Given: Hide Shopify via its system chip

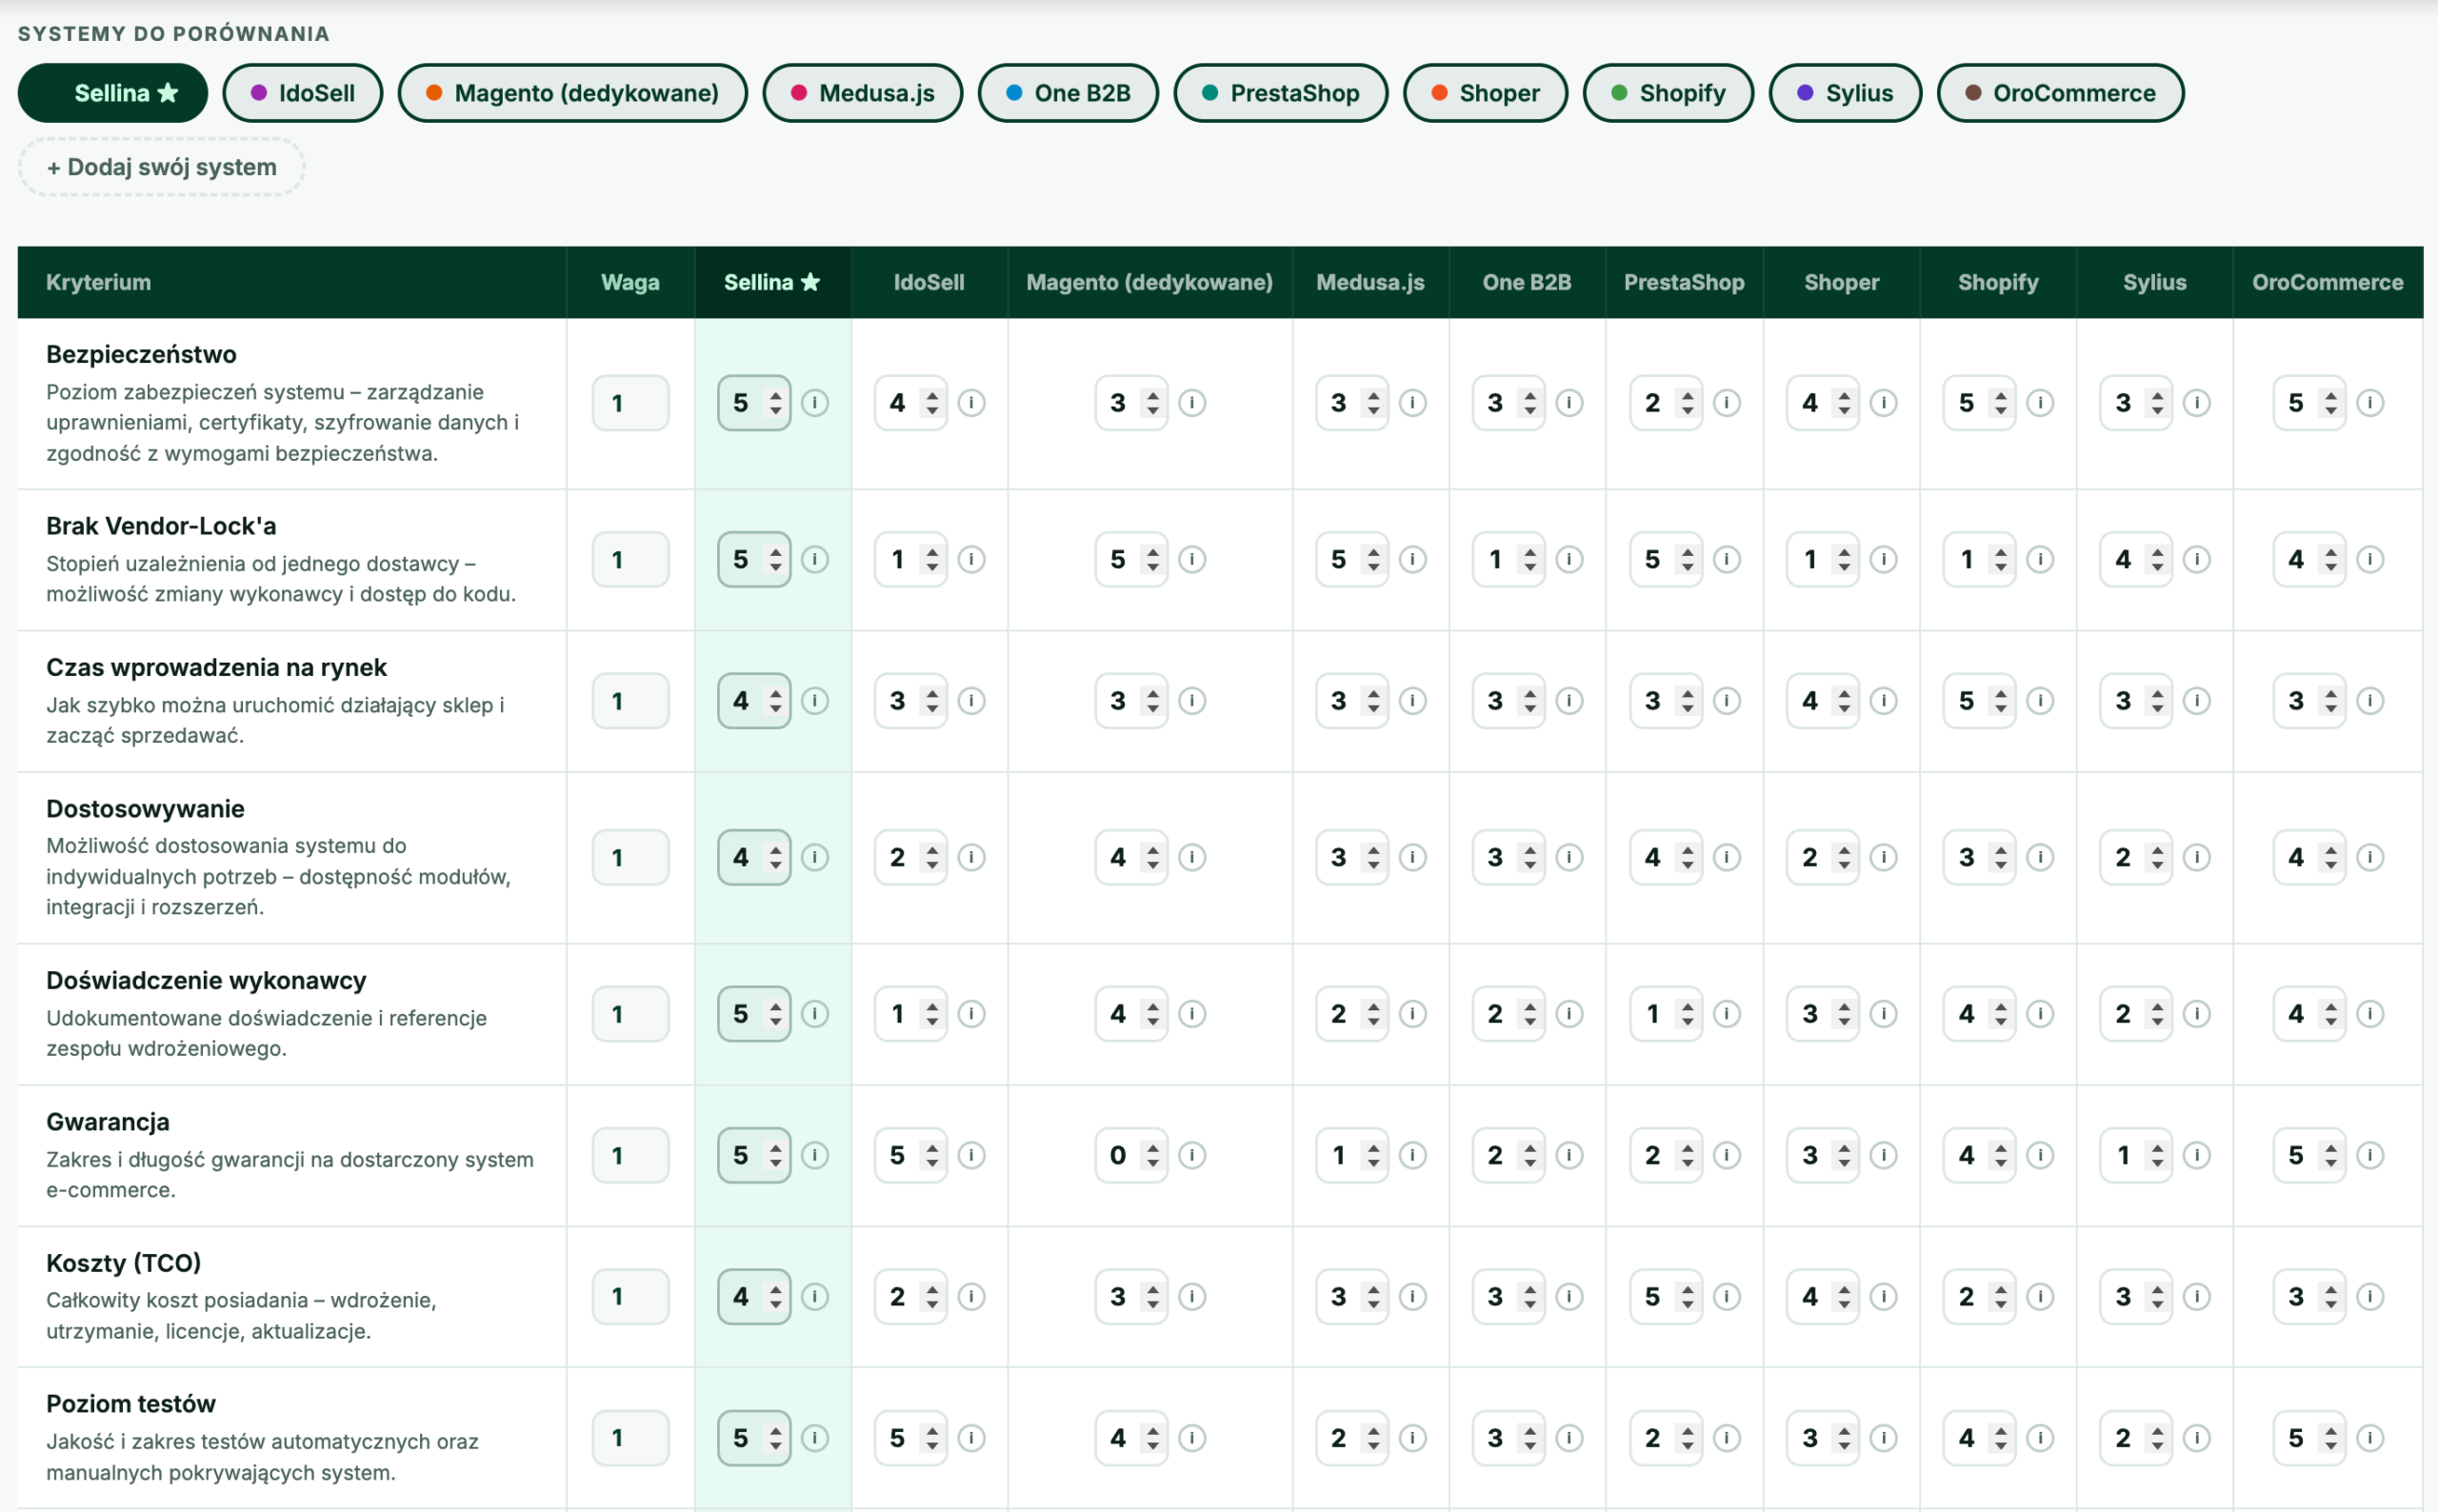Looking at the screenshot, I should [x=1669, y=93].
